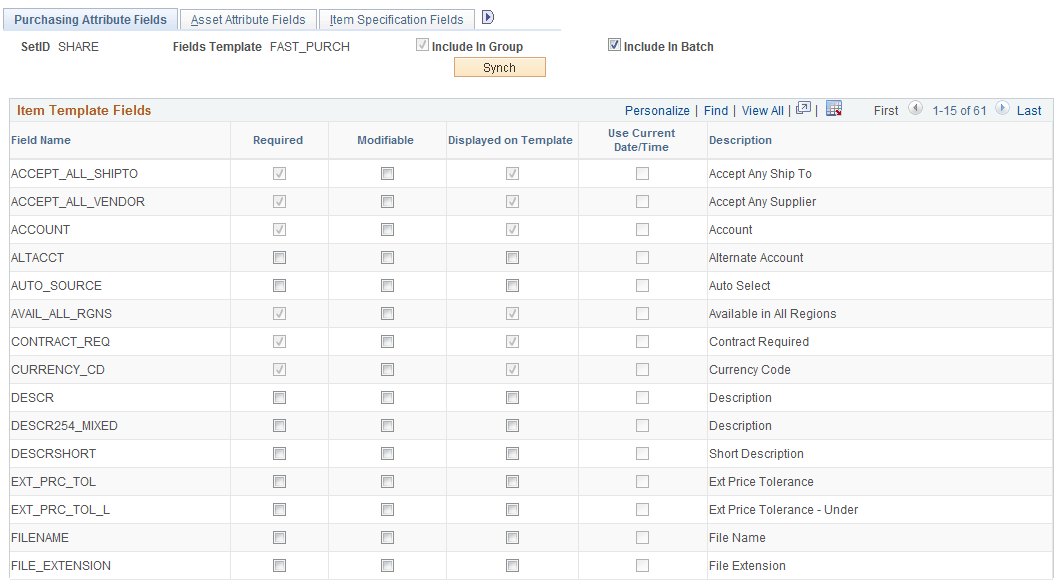This screenshot has width=1061, height=586.
Task: Open the Item Template Fields grid in popup window
Action: [x=803, y=110]
